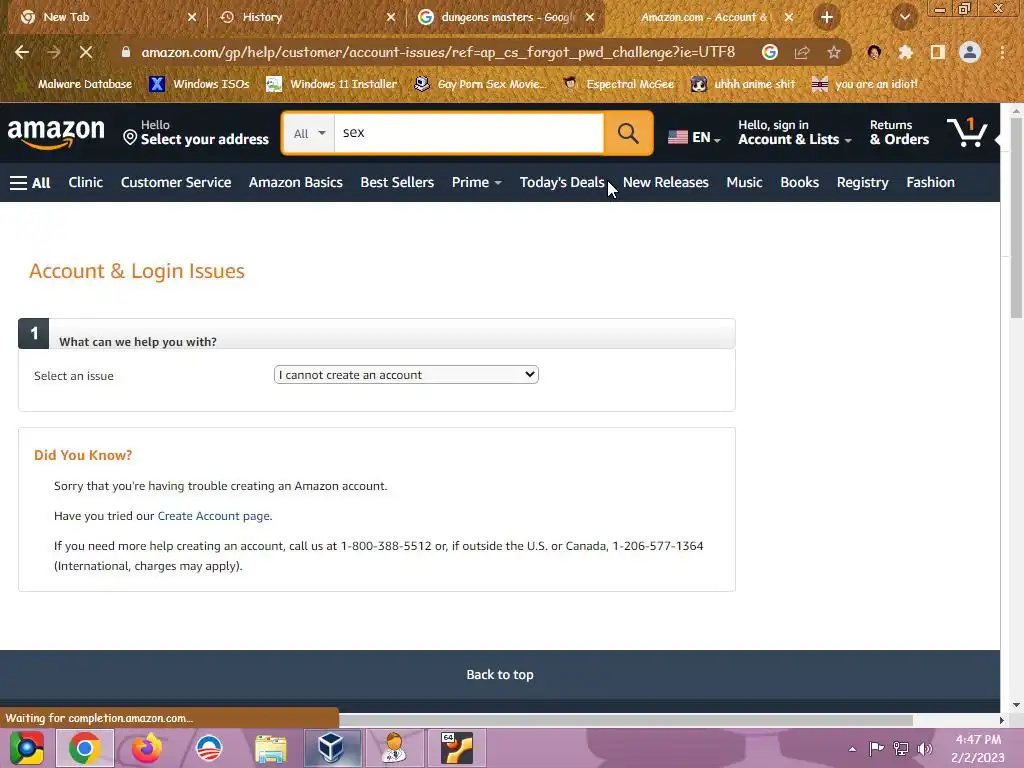Open Today's Deals
The height and width of the screenshot is (768, 1024).
click(562, 183)
